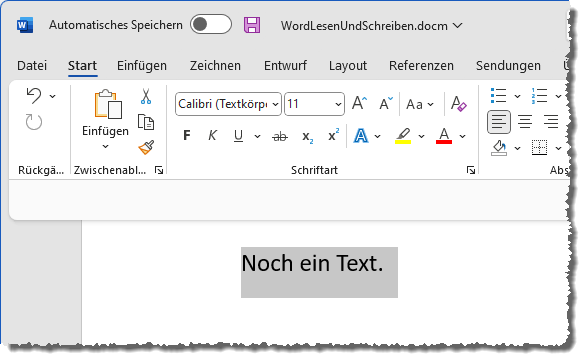Expand highlight color dropdown arrow
The image size is (587, 362).
[x=422, y=136]
